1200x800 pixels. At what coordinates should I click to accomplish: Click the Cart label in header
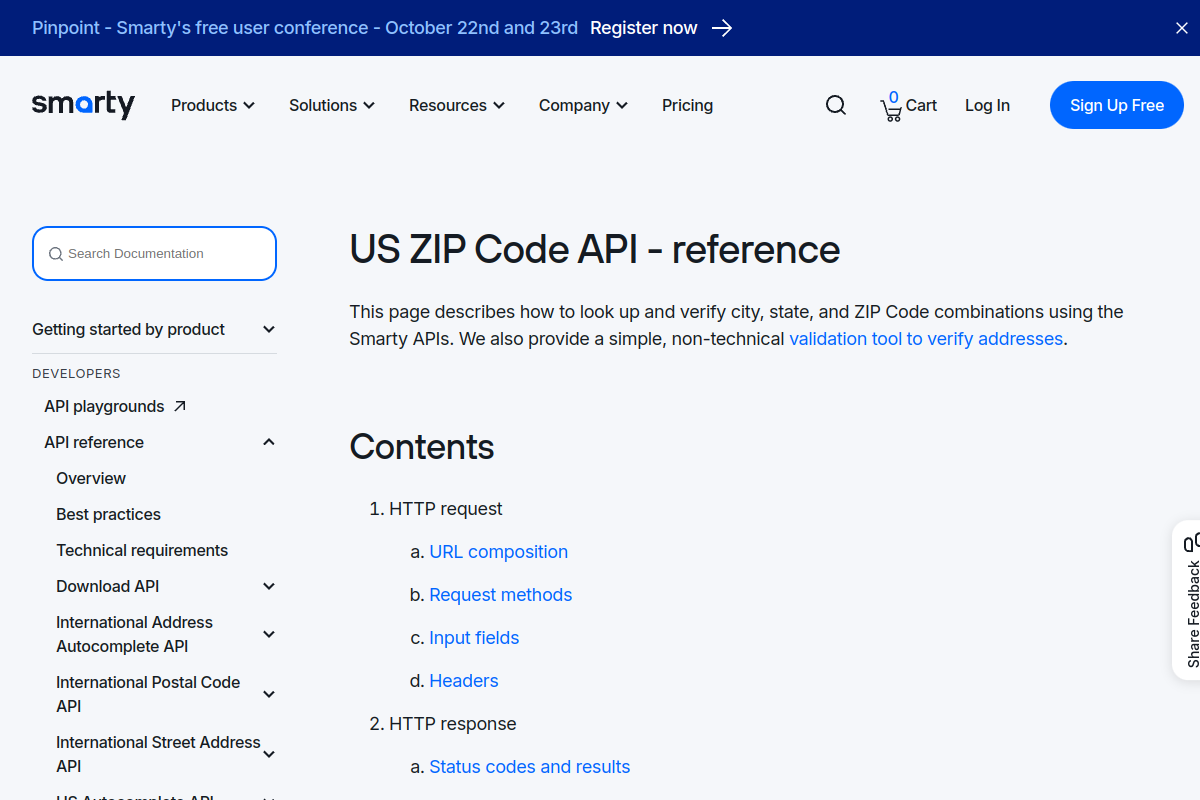coord(921,105)
